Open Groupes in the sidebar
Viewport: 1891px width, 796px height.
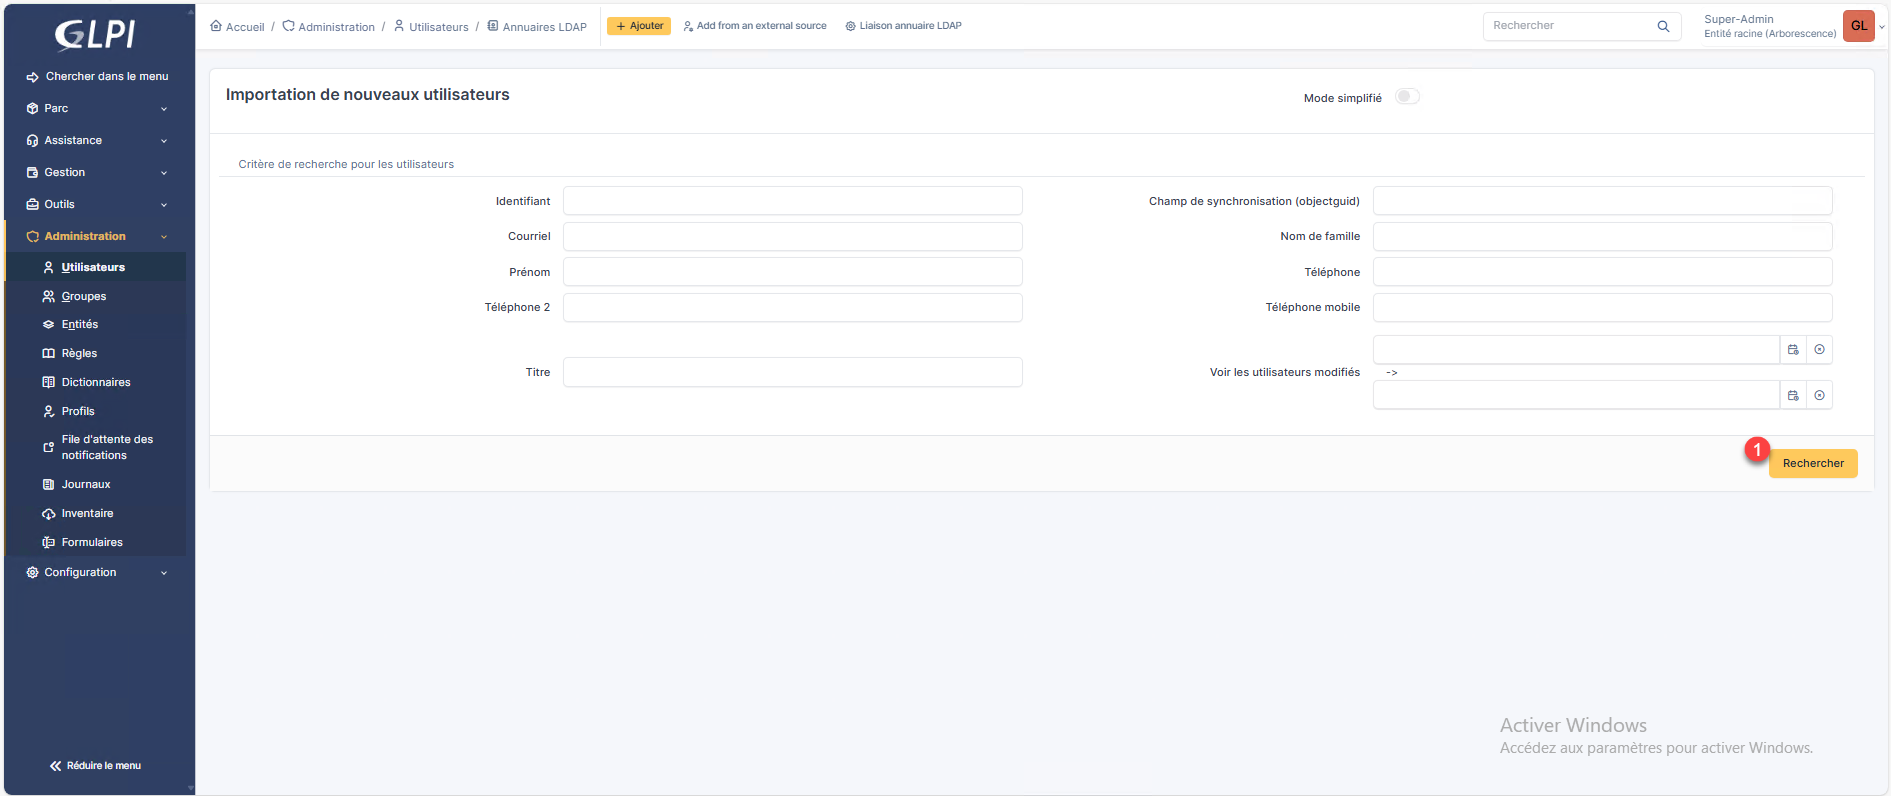[84, 296]
